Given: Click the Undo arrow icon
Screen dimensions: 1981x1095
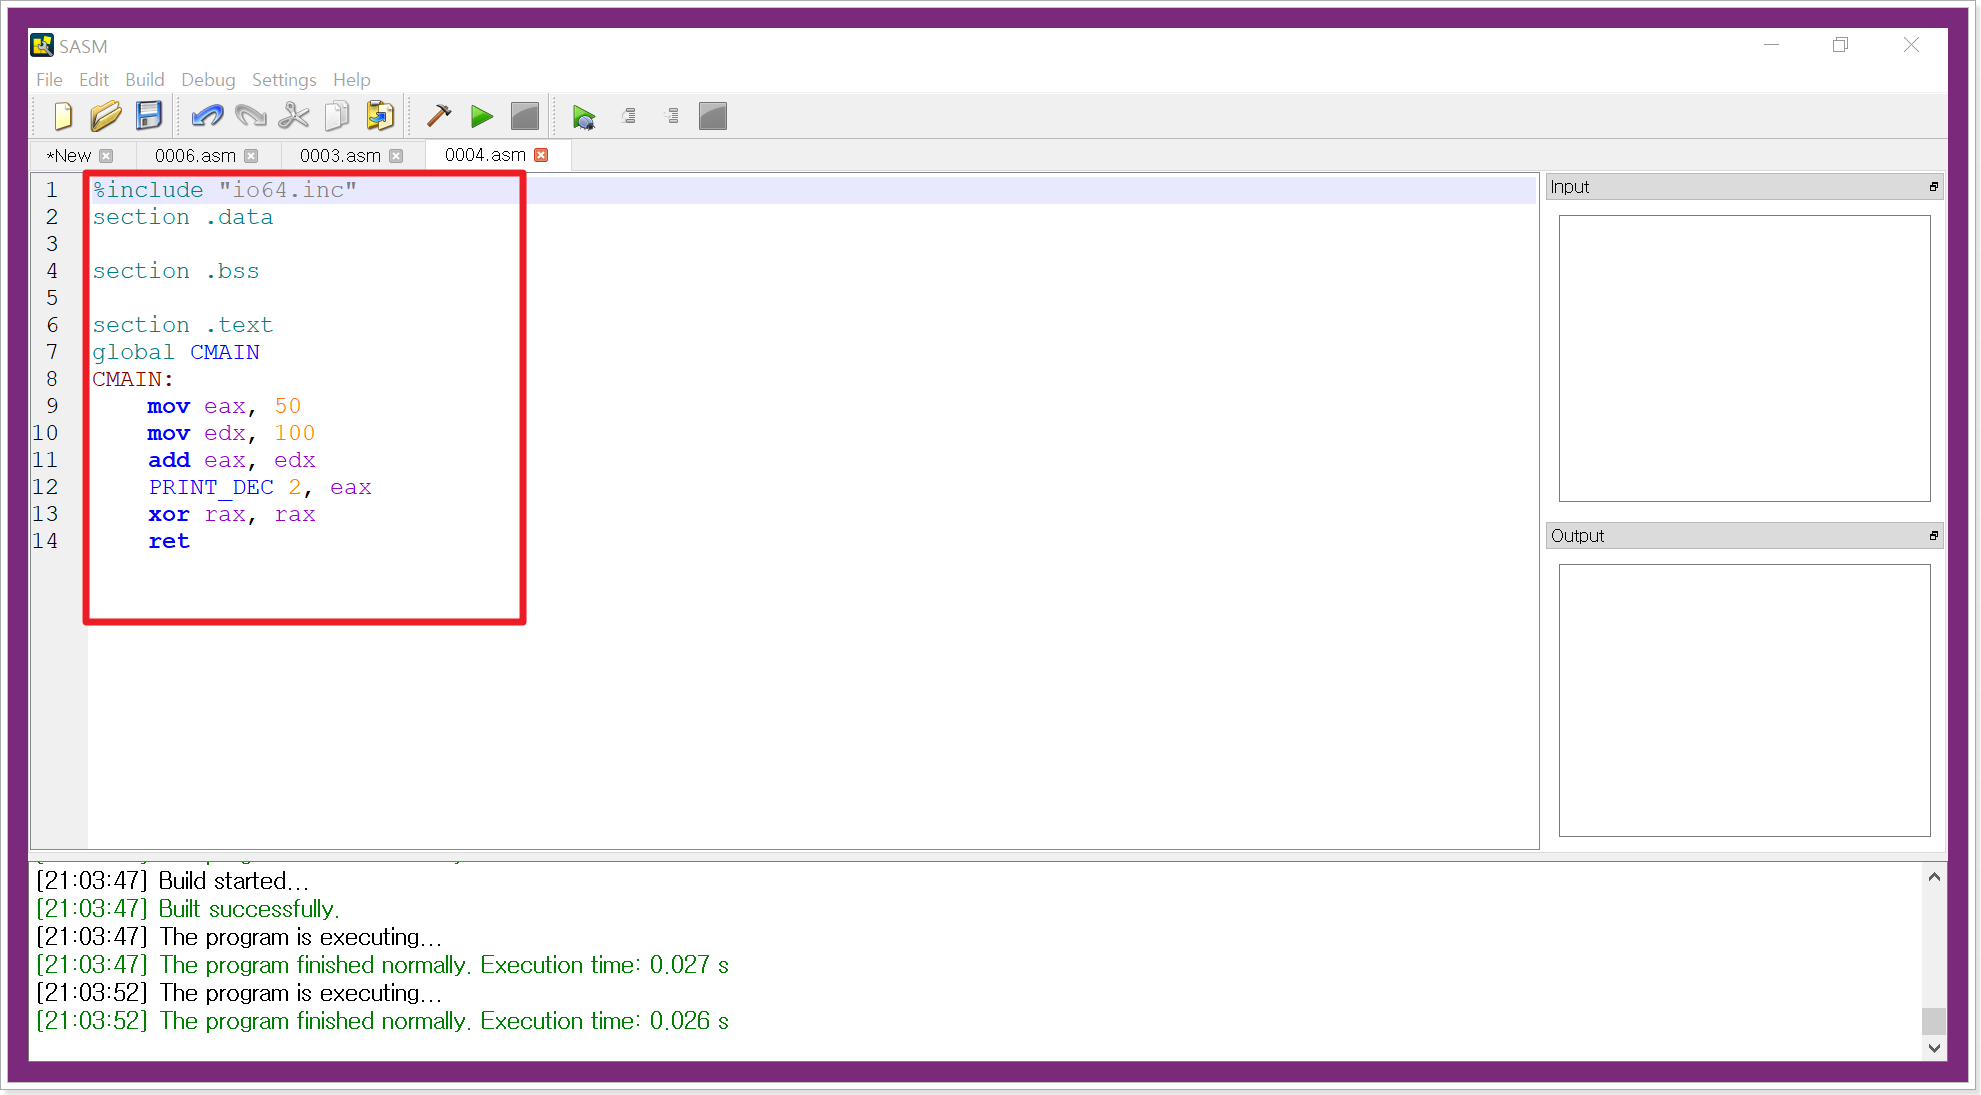Looking at the screenshot, I should point(207,117).
